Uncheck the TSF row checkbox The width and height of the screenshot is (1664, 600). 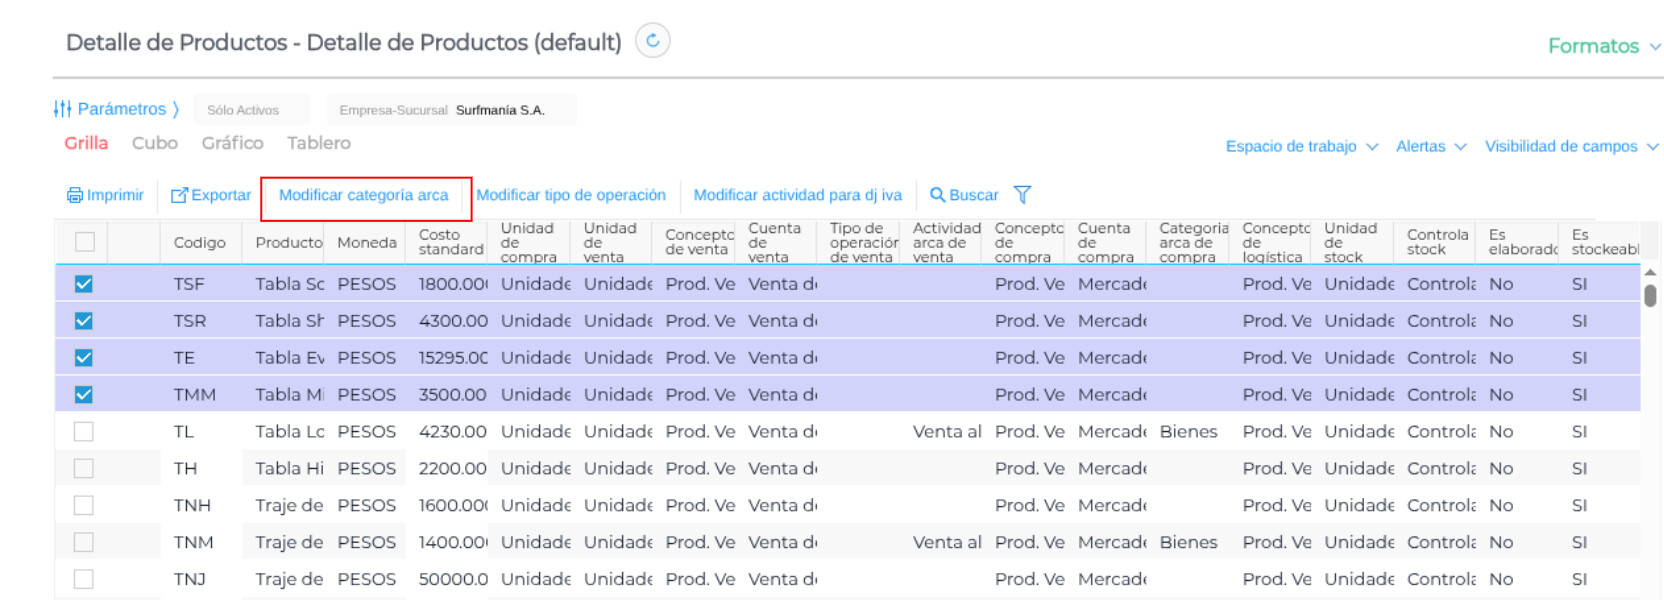pyautogui.click(x=84, y=284)
